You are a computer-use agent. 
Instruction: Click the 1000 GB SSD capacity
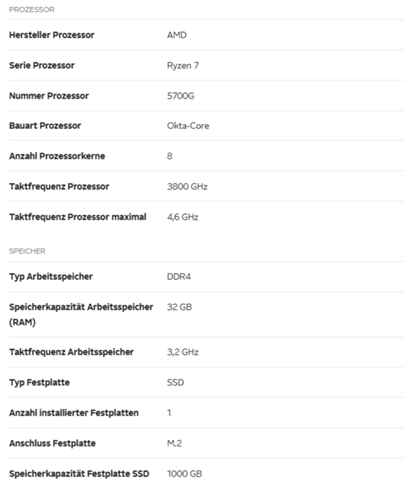pyautogui.click(x=184, y=474)
